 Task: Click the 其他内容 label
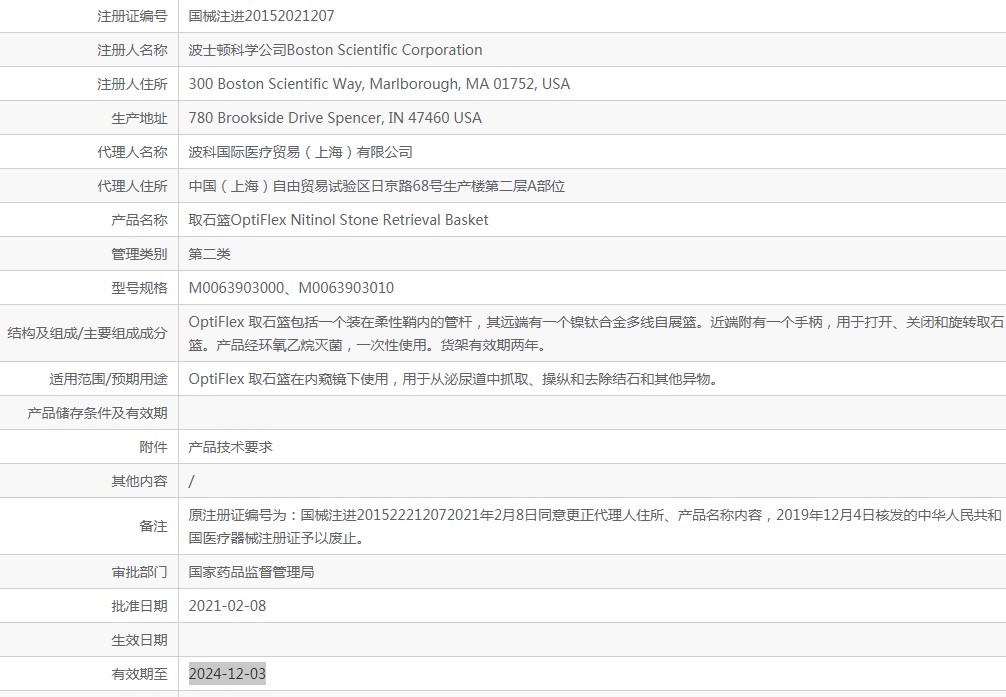[x=139, y=481]
